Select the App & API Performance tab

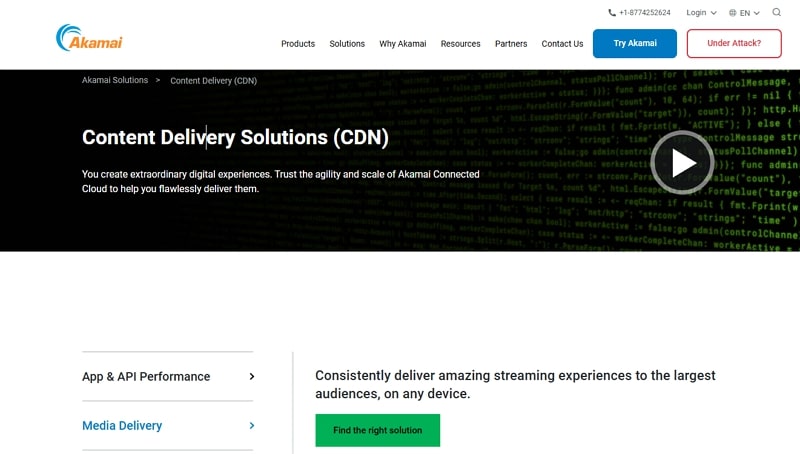[168, 376]
